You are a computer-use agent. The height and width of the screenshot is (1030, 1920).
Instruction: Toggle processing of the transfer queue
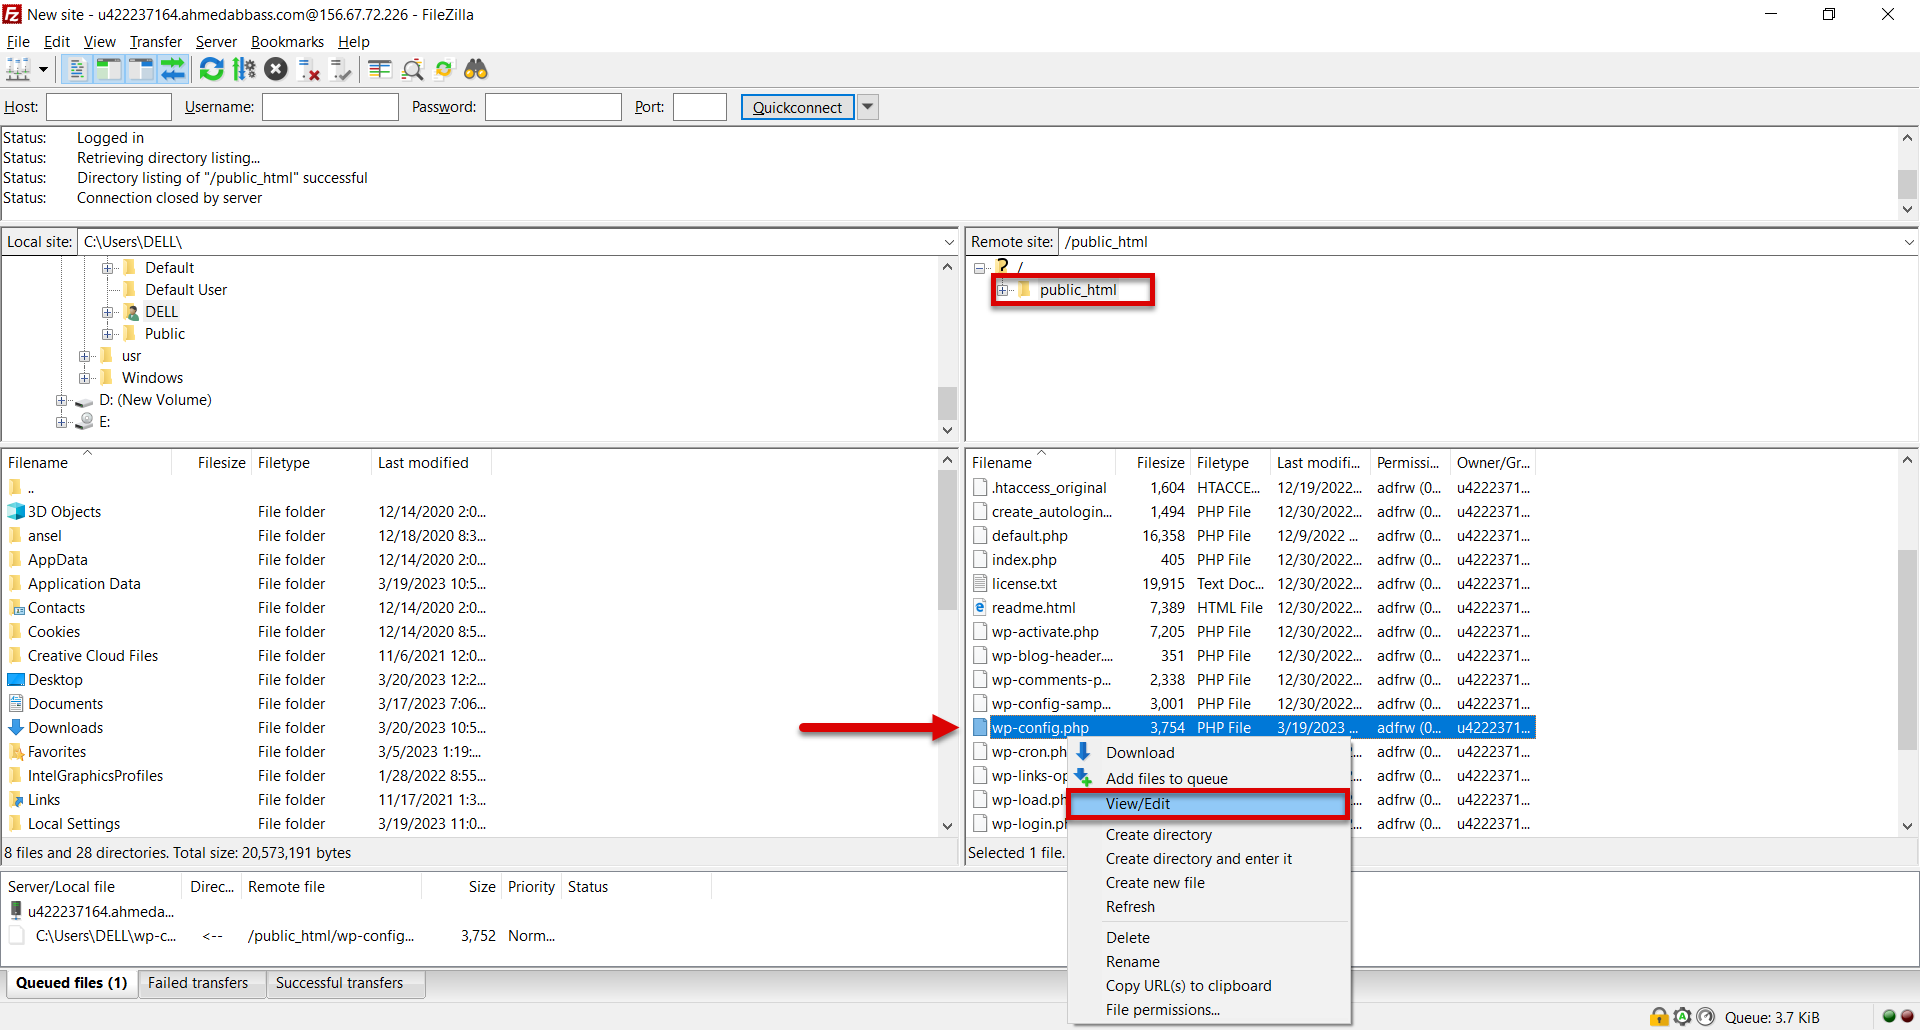[x=244, y=69]
